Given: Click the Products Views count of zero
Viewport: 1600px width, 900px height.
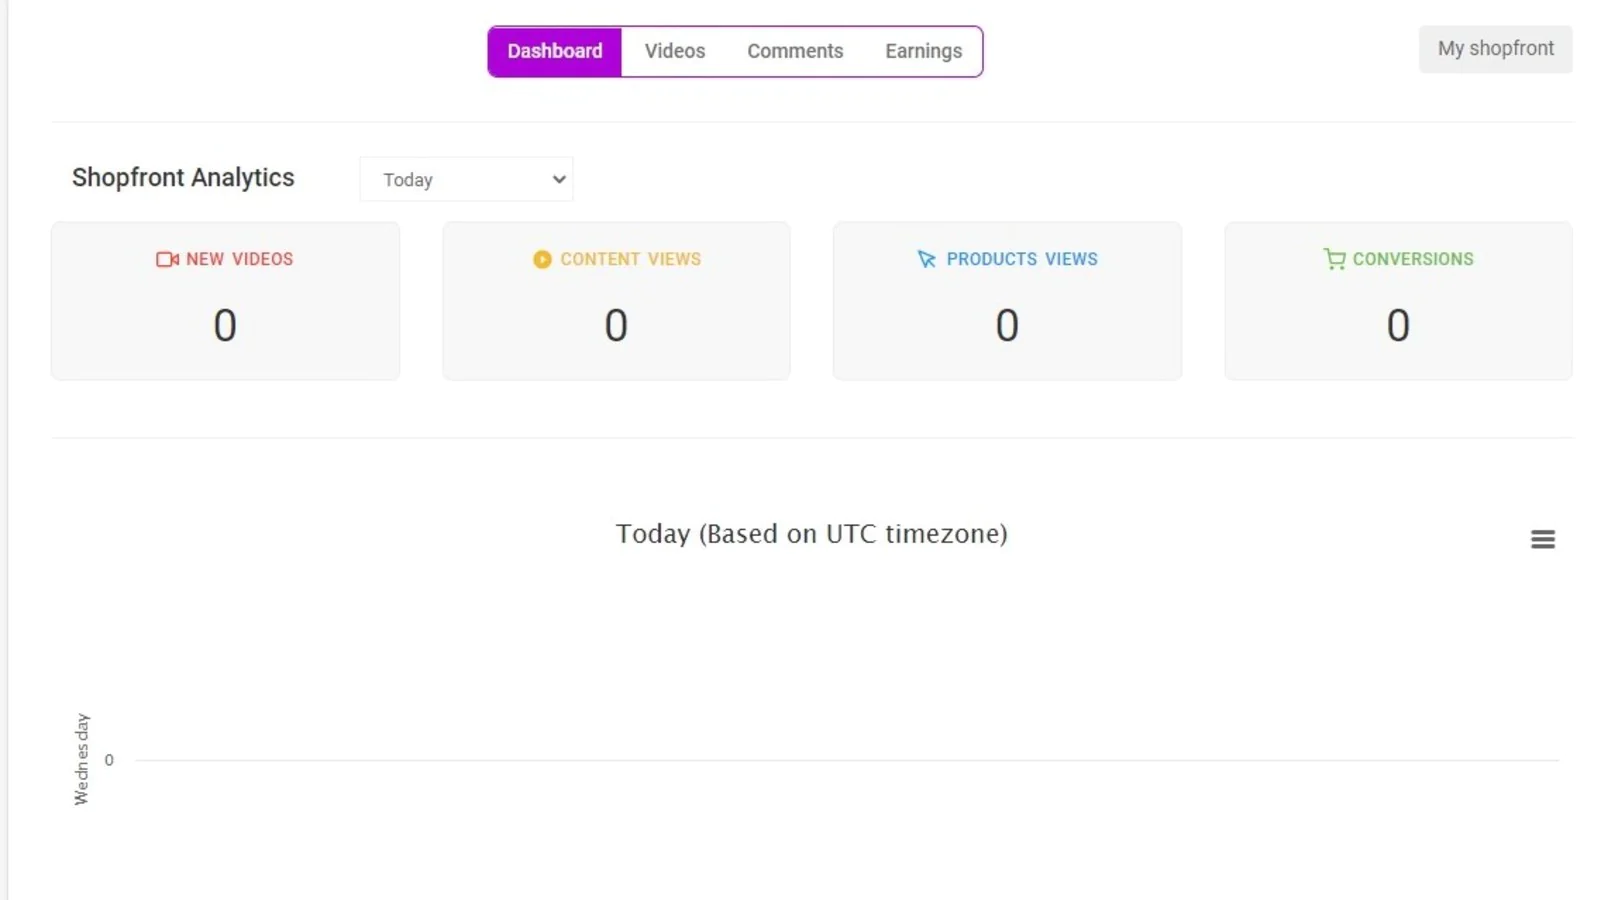Looking at the screenshot, I should (x=1007, y=325).
